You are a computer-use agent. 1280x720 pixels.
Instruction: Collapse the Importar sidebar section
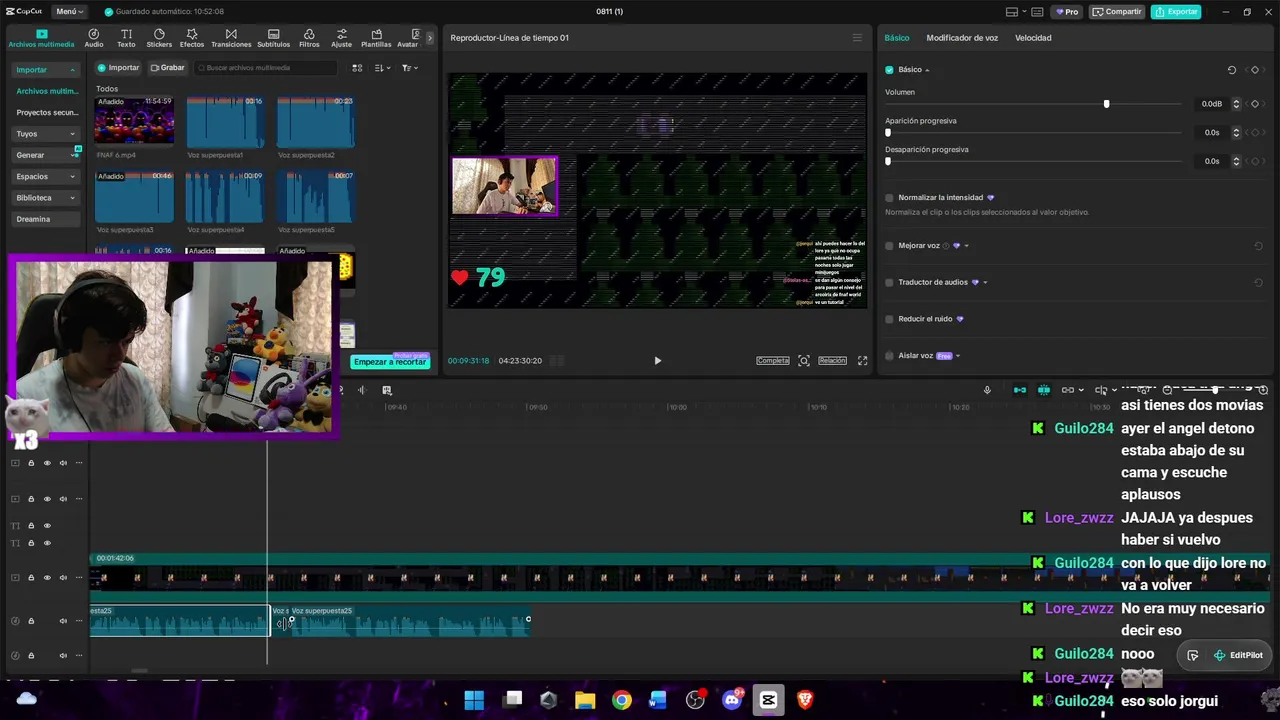click(72, 70)
